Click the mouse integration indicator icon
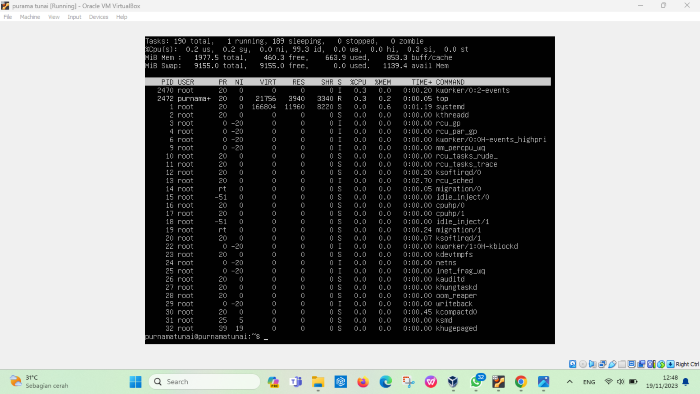The height and width of the screenshot is (394, 700). coord(661,364)
